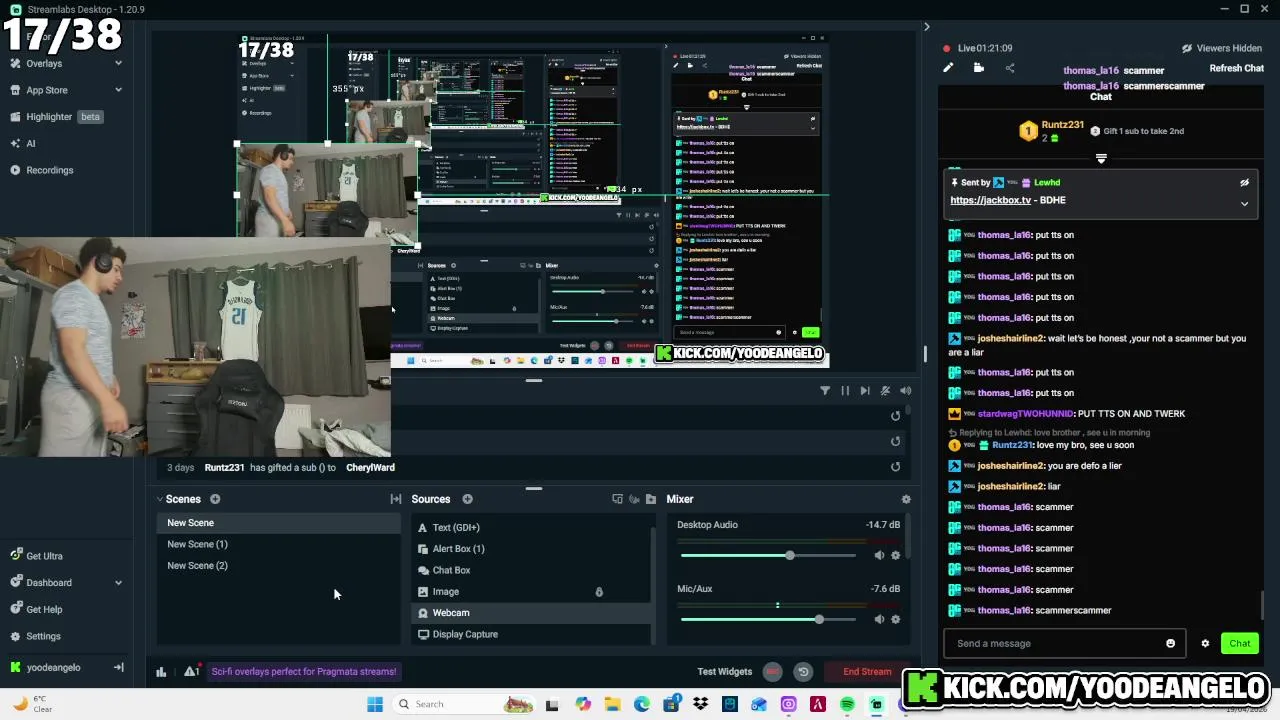Select the Display Capture source
This screenshot has width=1280, height=720.
pyautogui.click(x=531, y=634)
